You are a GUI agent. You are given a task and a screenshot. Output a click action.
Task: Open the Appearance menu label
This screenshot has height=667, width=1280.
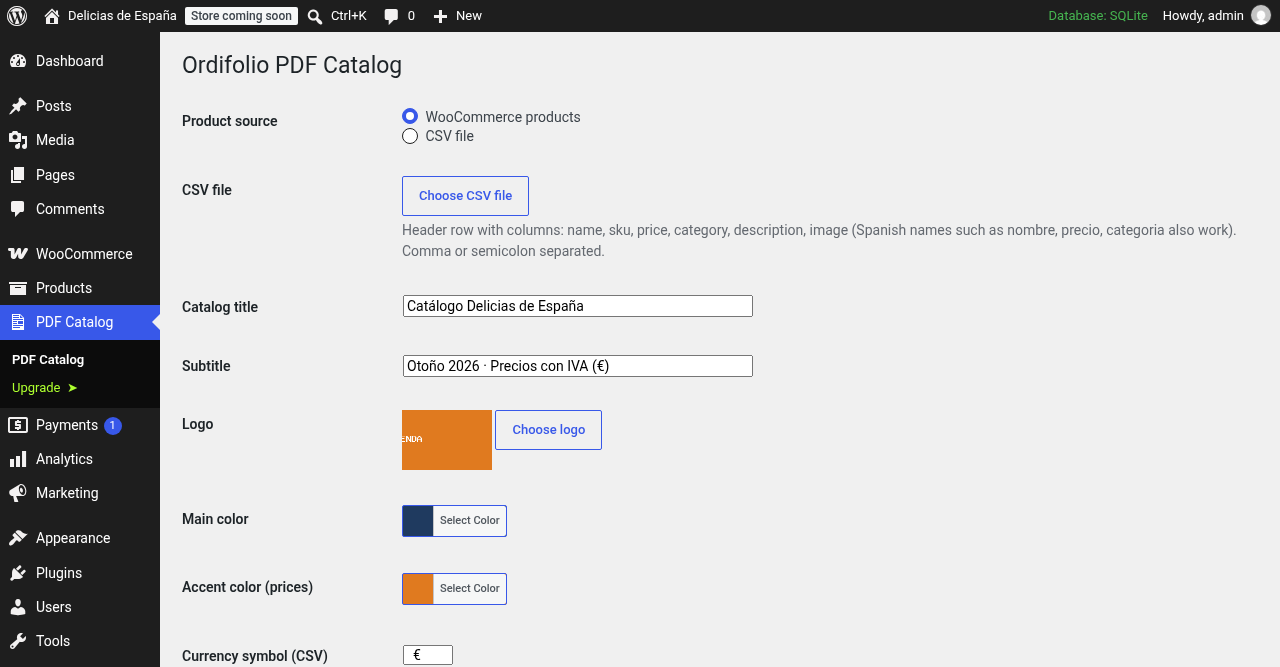[x=73, y=538]
